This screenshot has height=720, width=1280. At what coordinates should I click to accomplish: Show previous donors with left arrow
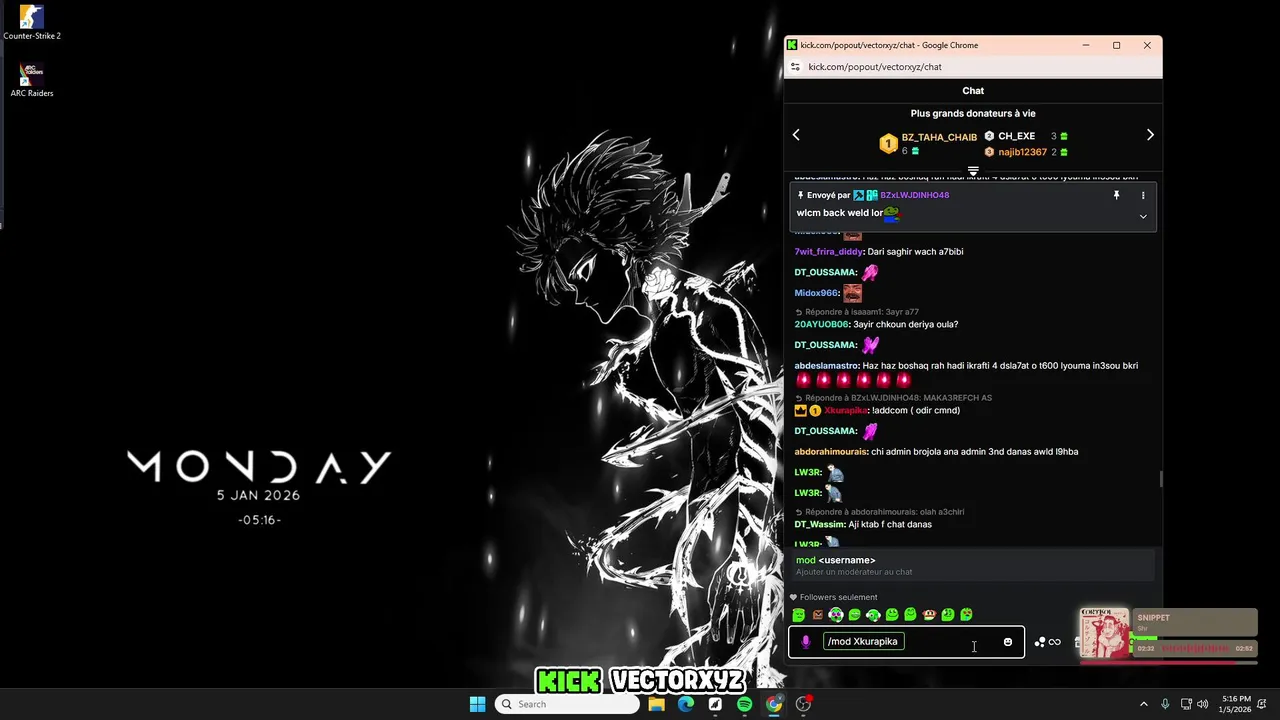(796, 135)
